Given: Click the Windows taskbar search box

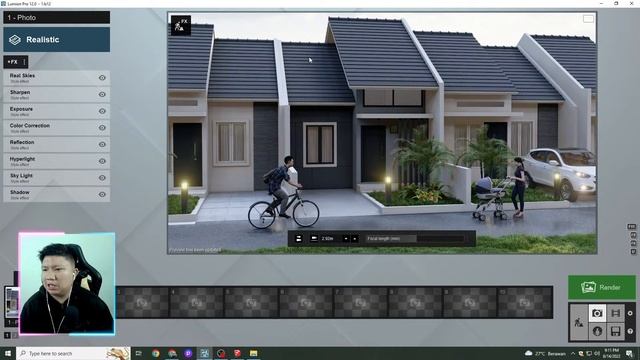Looking at the screenshot, I should tap(73, 353).
